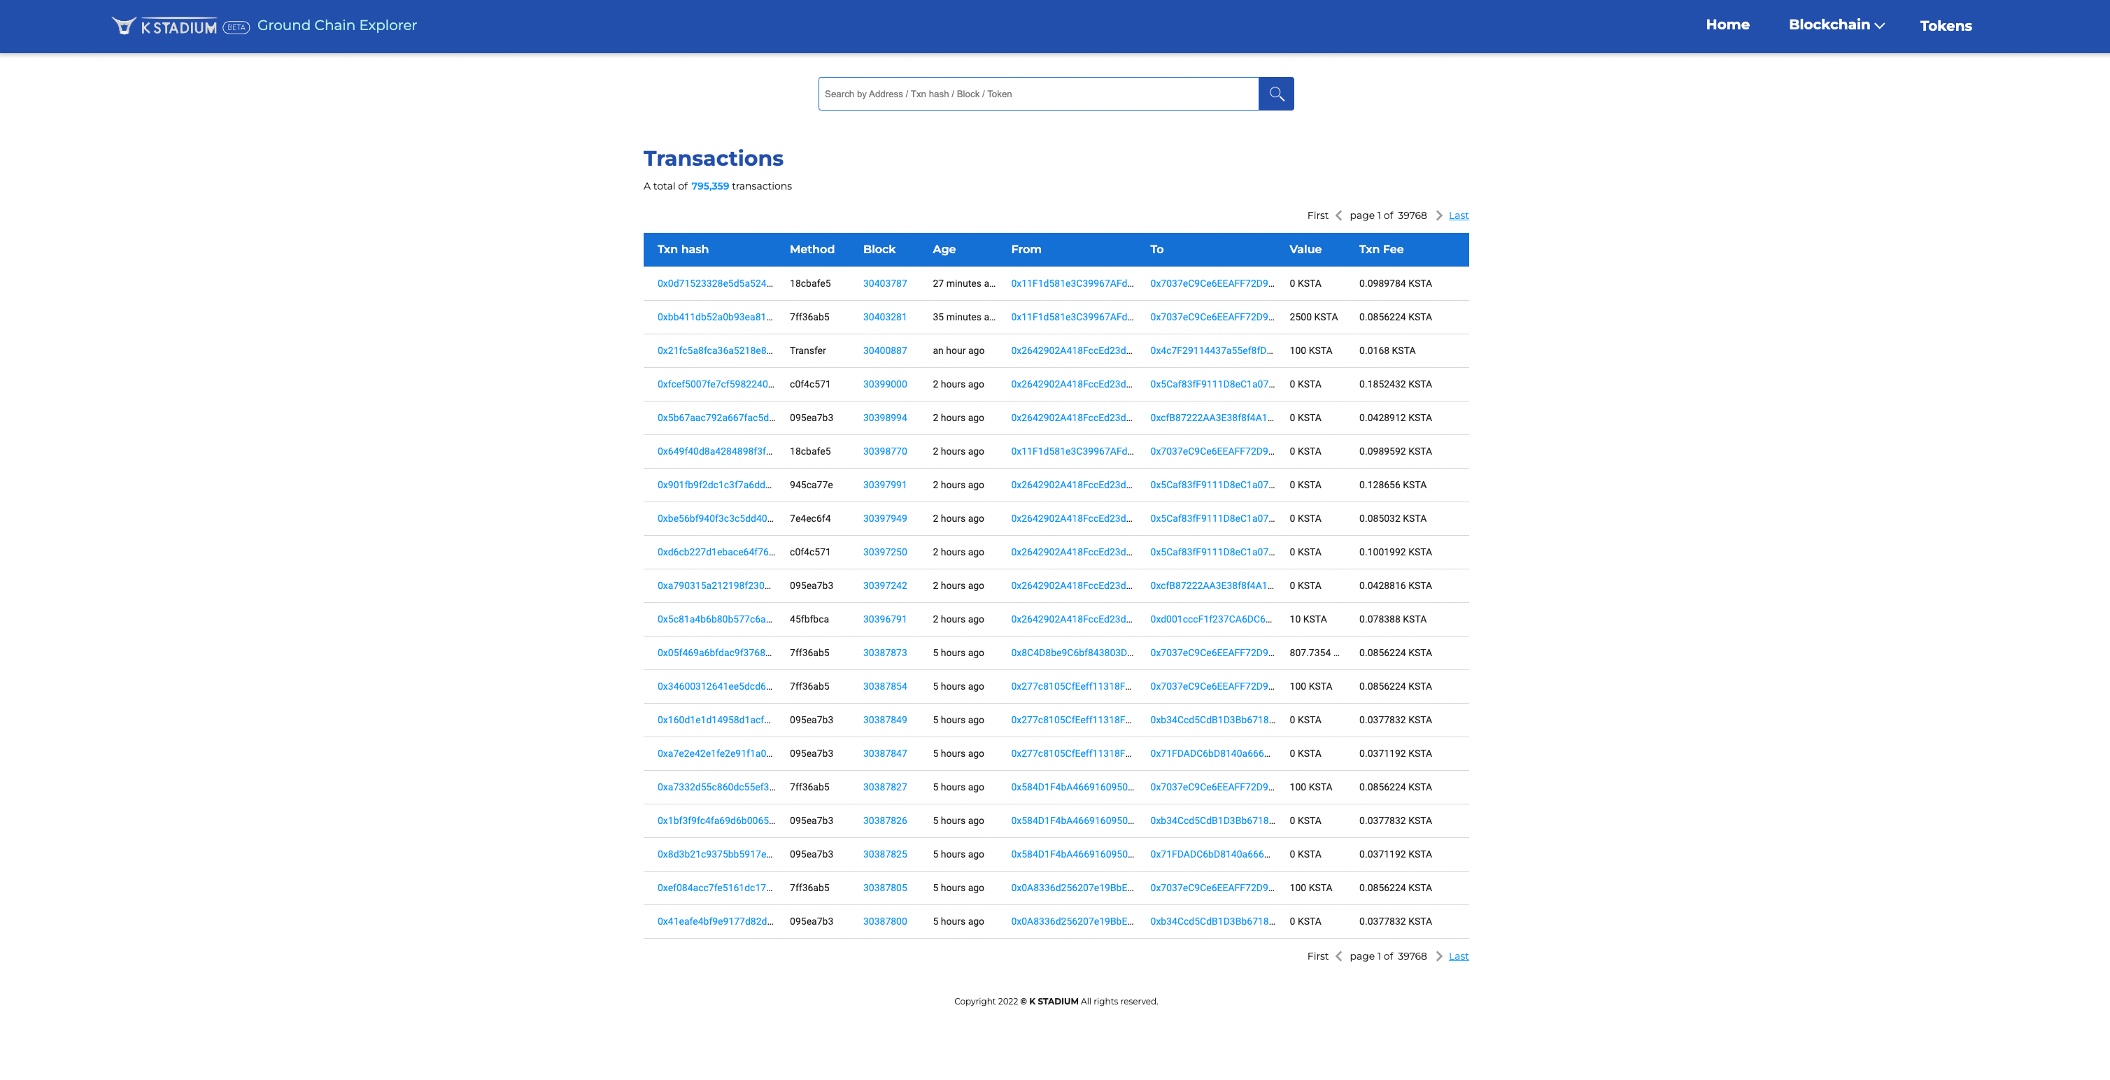Go to next page using top chevron
2110x1080 pixels.
pyautogui.click(x=1439, y=216)
